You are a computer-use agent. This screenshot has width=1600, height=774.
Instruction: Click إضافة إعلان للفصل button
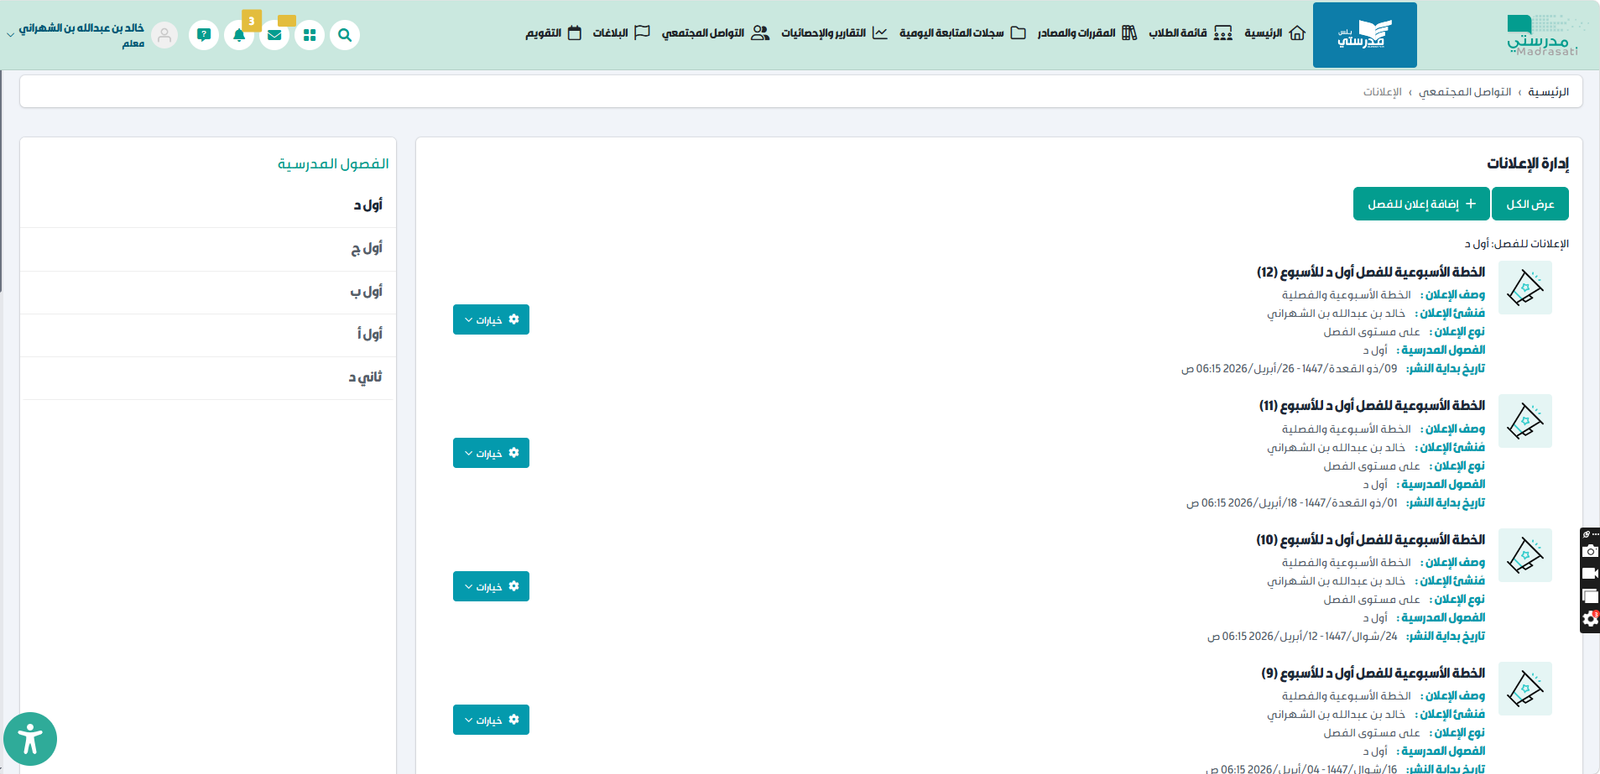1421,204
